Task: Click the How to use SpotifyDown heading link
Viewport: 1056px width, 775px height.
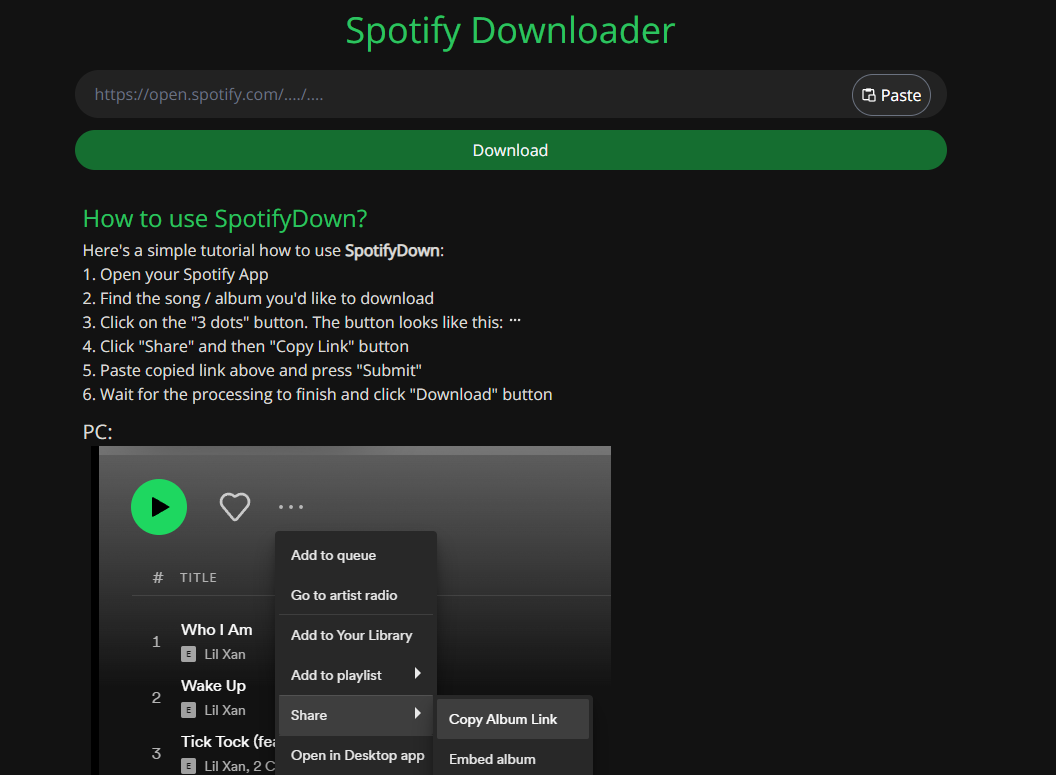Action: coord(224,218)
